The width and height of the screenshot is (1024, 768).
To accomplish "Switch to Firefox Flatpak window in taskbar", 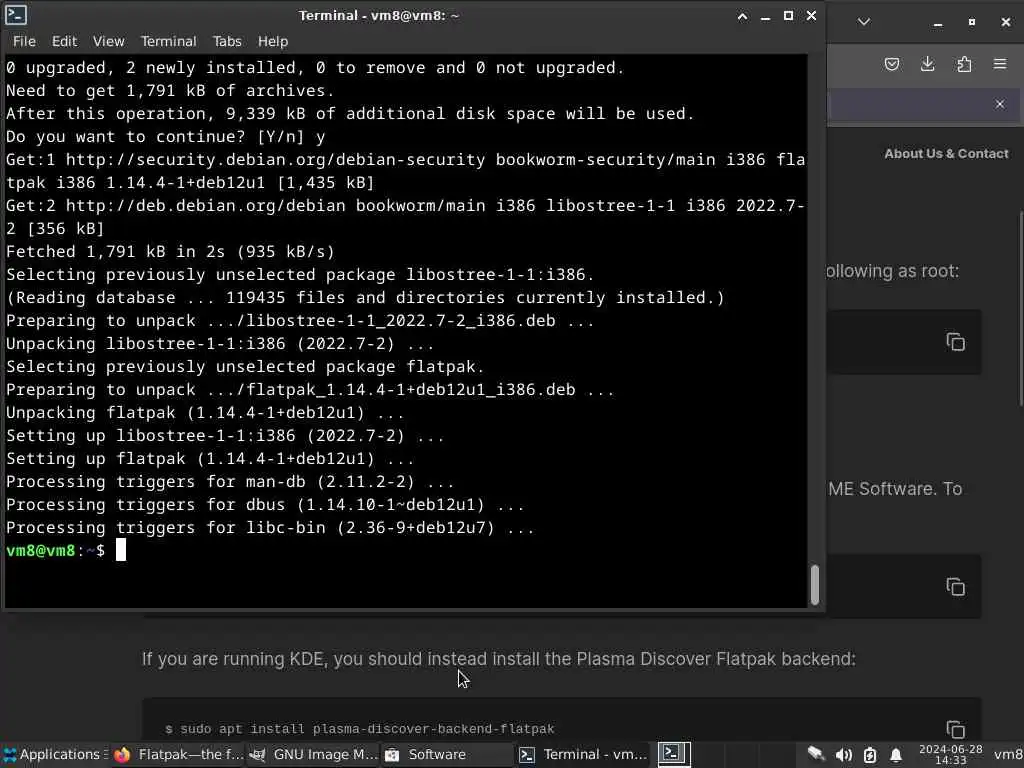I will [x=178, y=754].
